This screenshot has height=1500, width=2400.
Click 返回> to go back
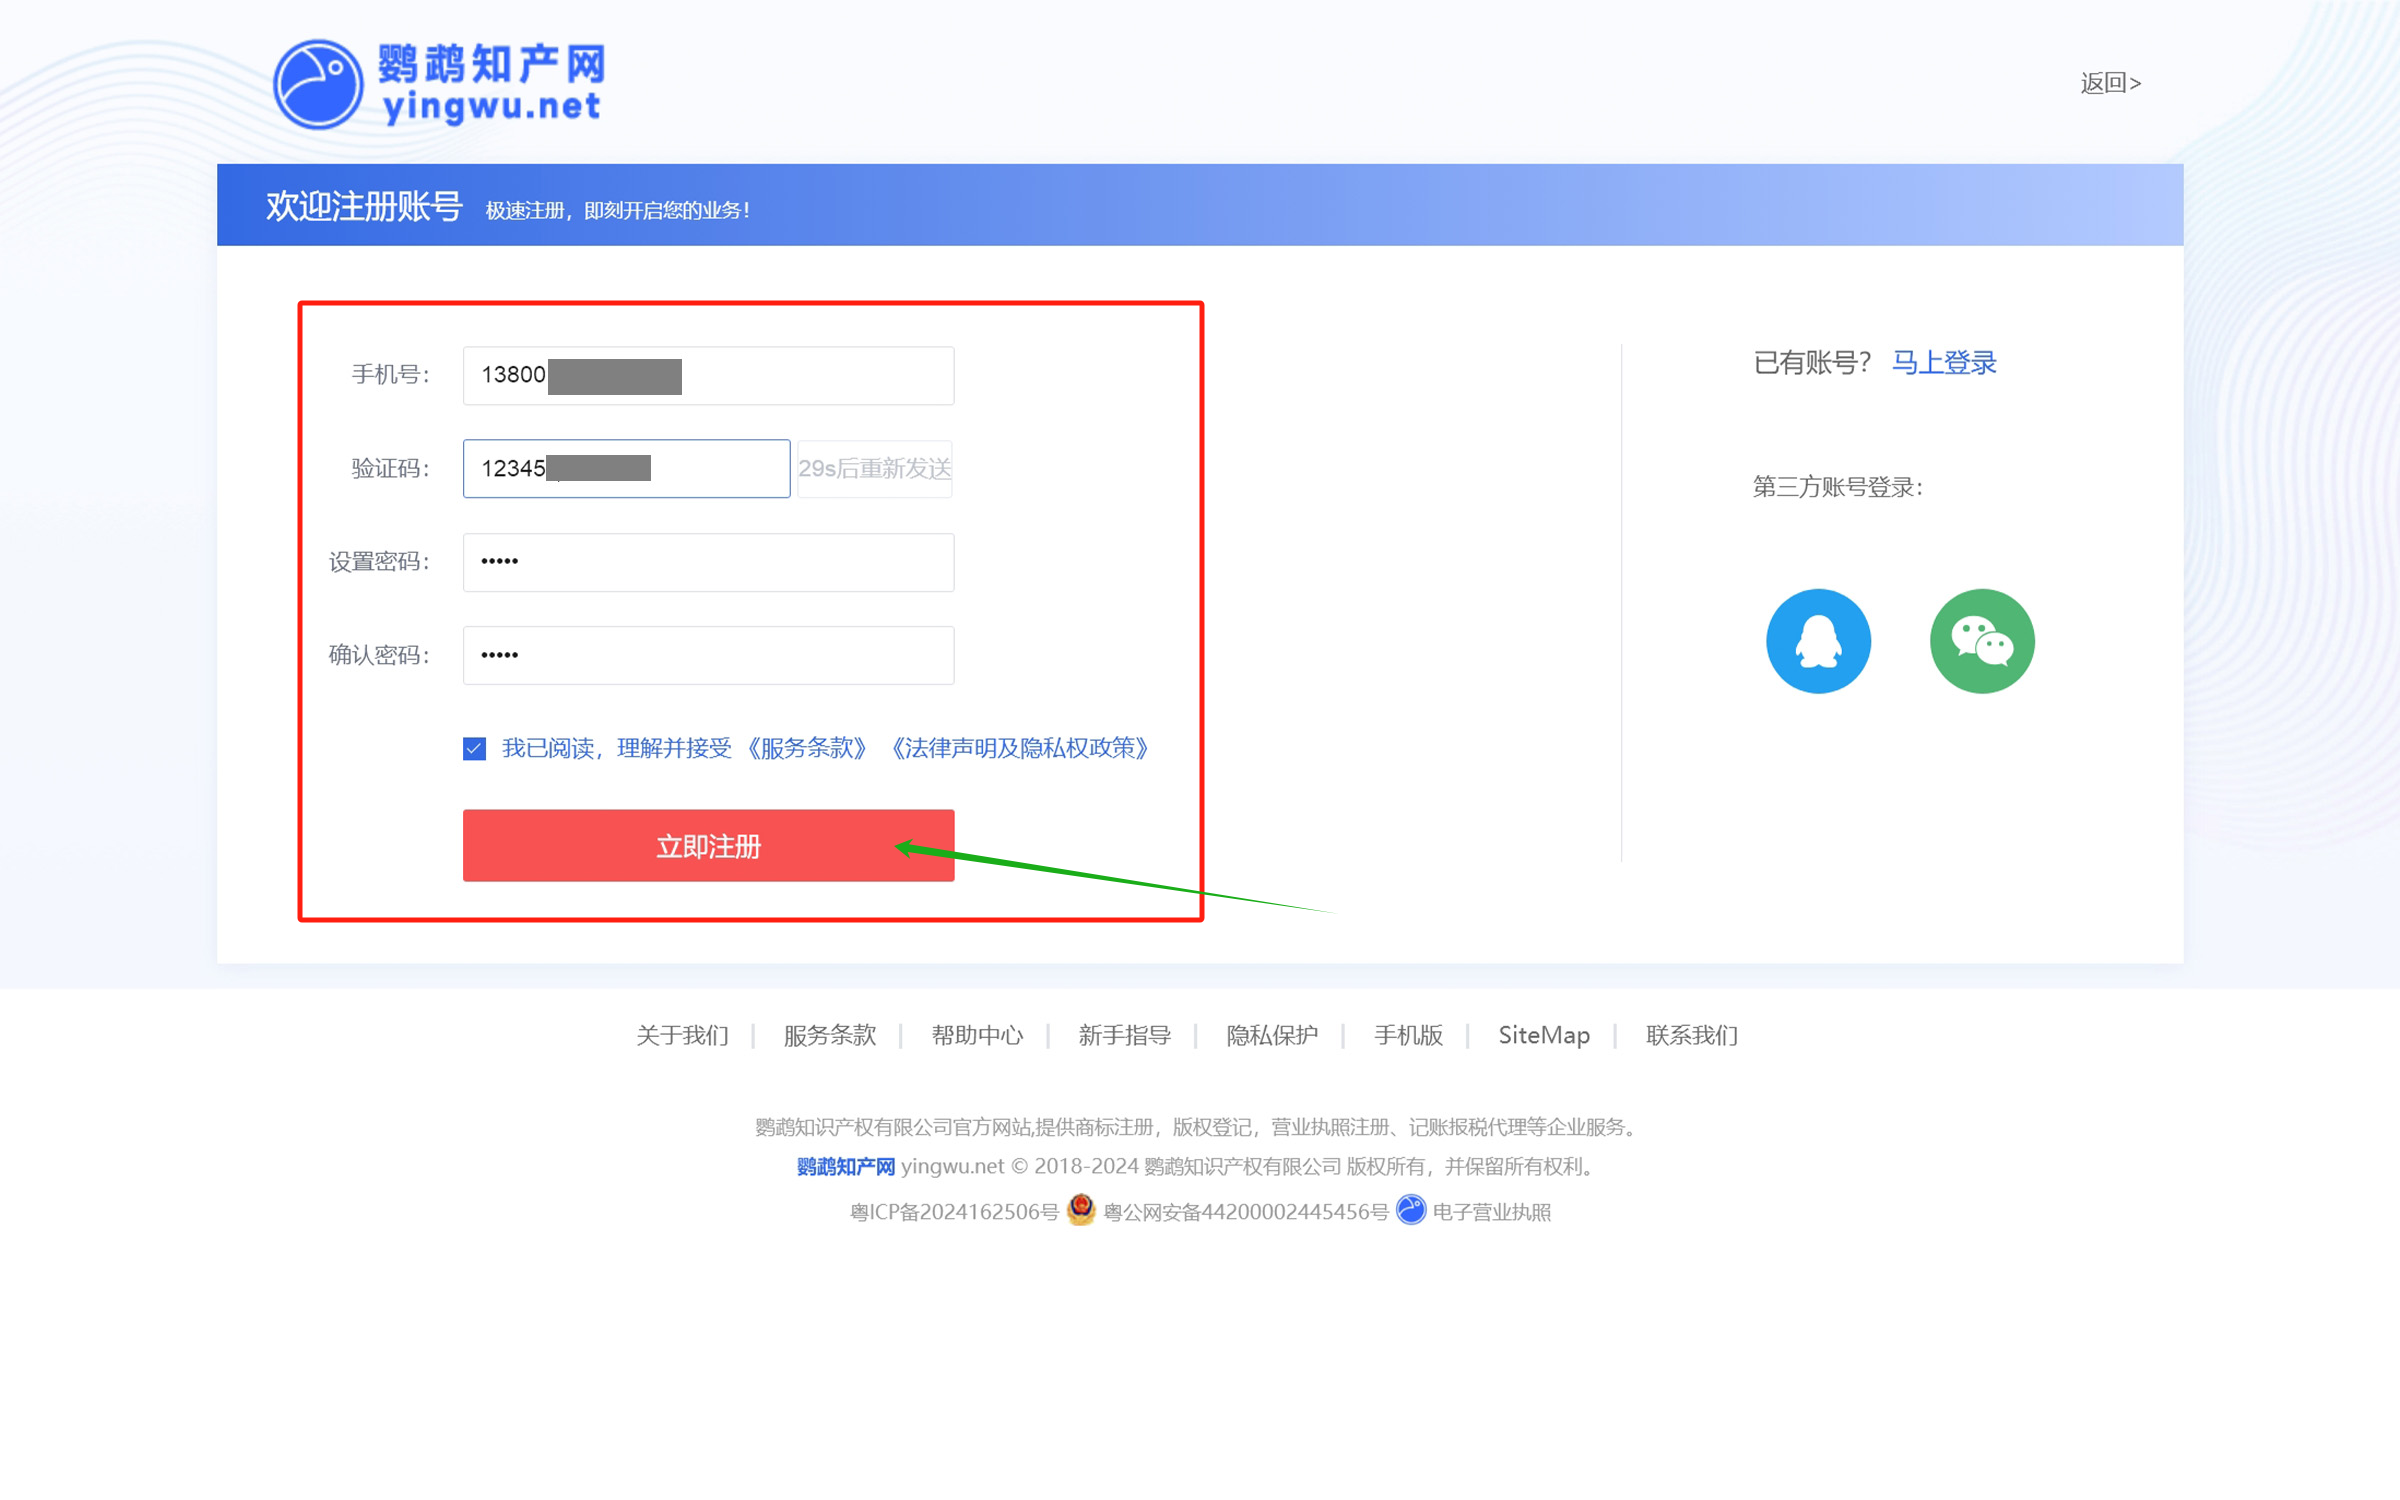click(2110, 83)
